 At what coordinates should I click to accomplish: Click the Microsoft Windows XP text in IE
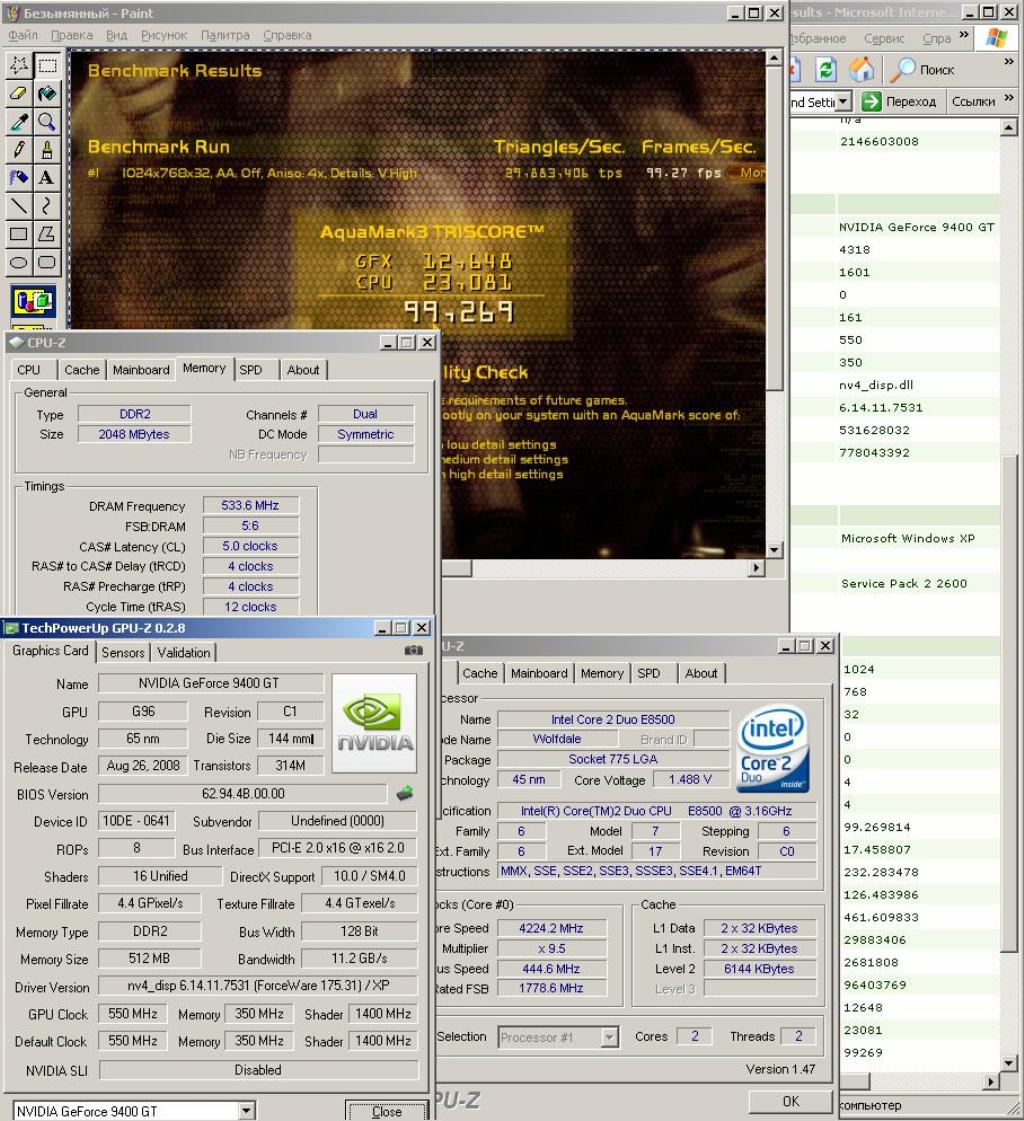click(908, 538)
